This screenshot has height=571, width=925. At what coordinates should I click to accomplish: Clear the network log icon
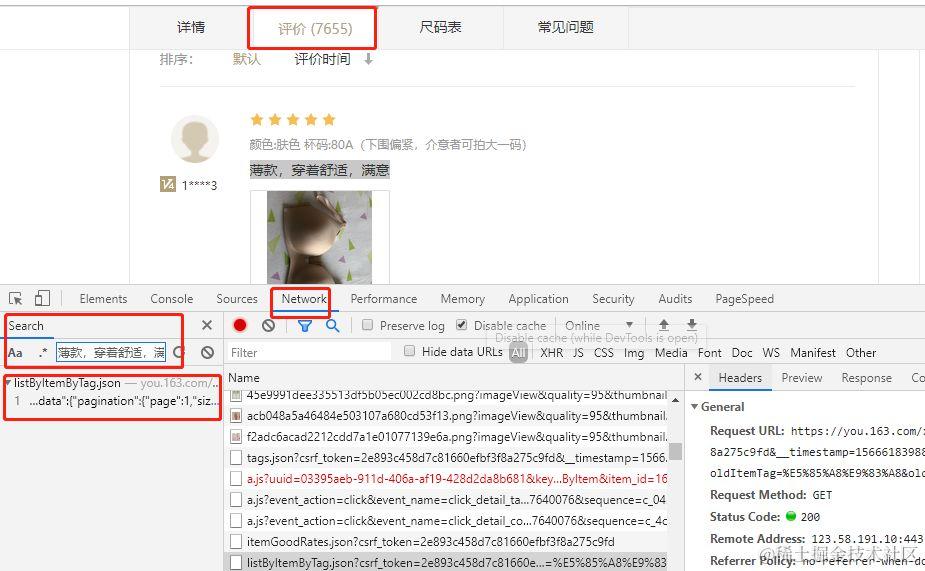tap(268, 325)
